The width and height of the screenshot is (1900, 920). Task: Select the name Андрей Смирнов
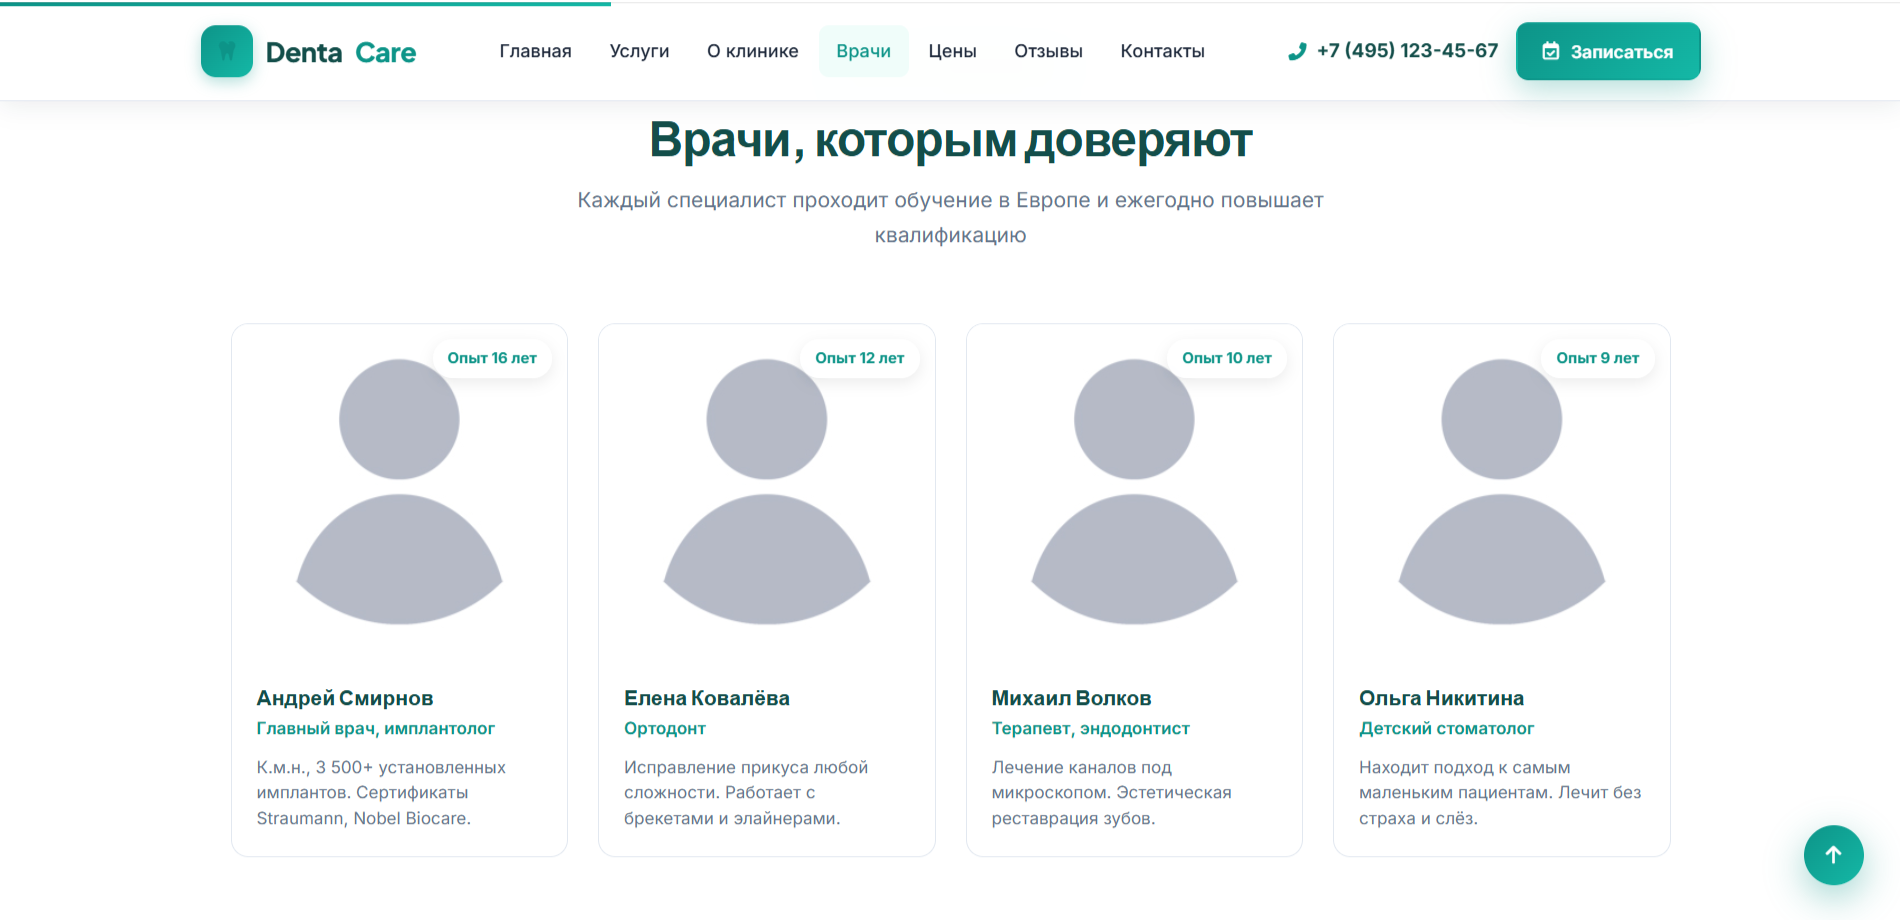[345, 698]
